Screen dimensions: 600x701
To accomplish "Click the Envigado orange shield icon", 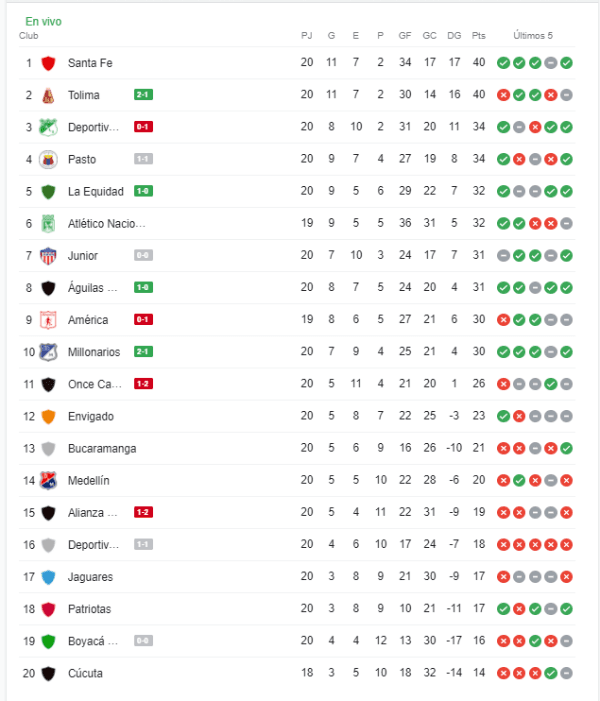I will point(48,416).
